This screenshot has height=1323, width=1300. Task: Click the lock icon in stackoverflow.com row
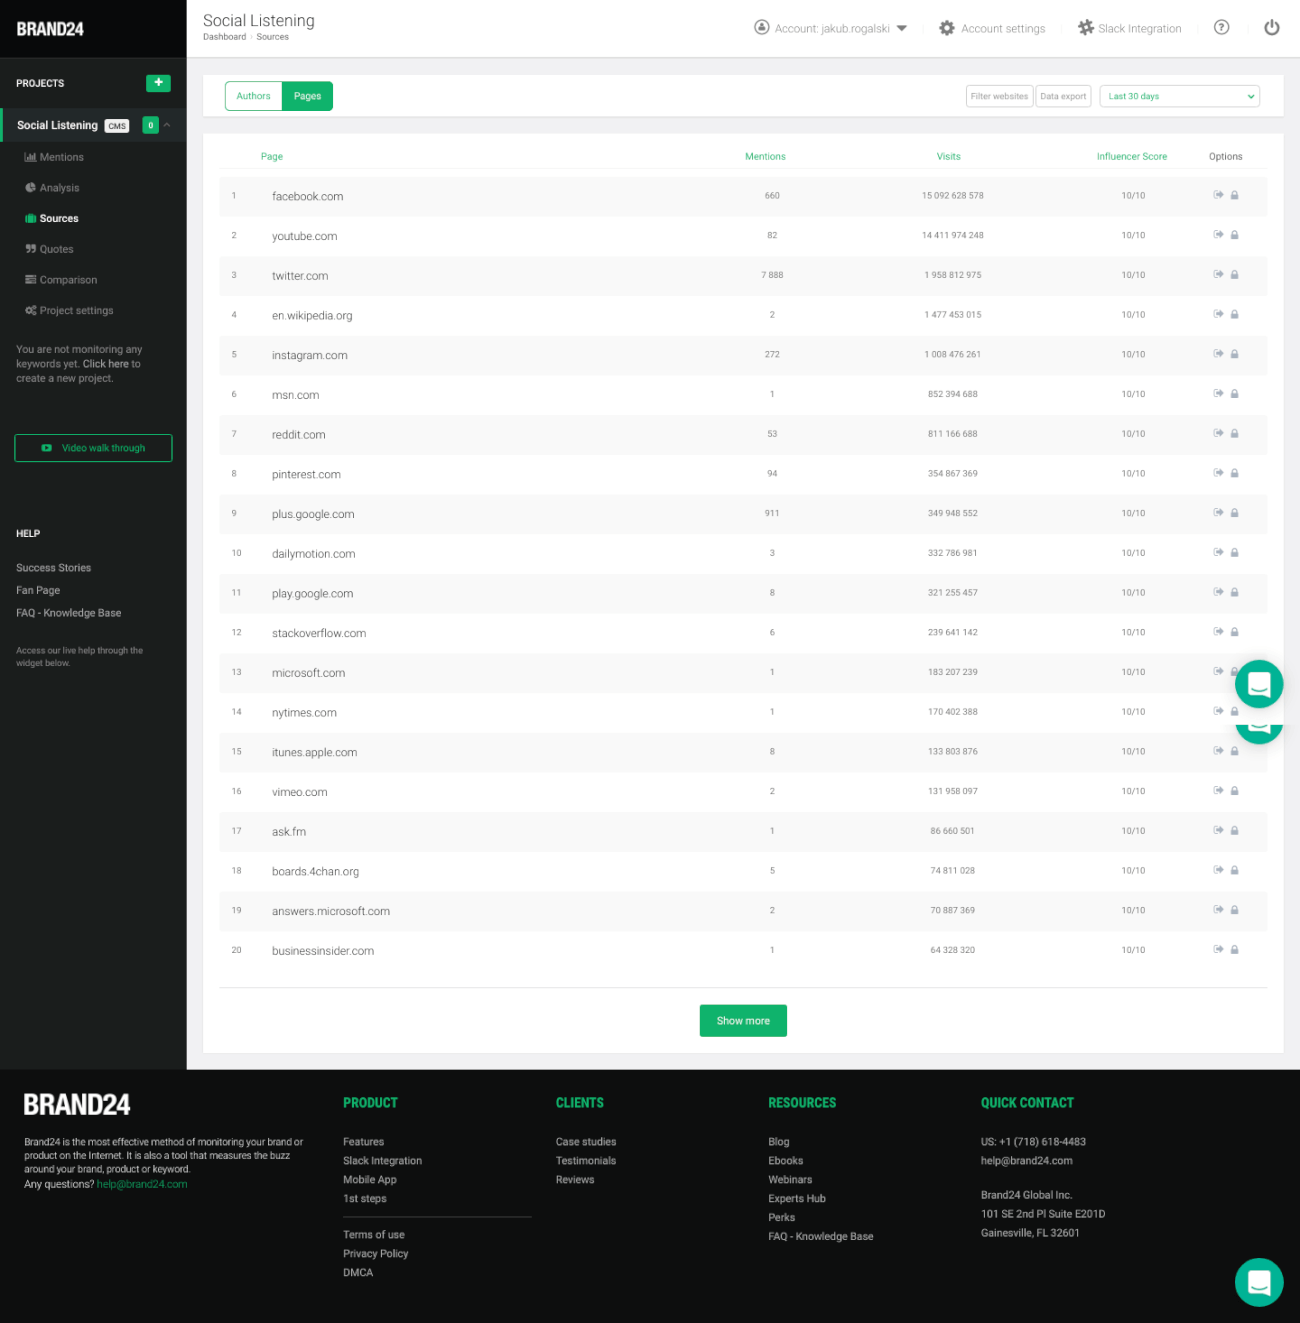(1234, 632)
